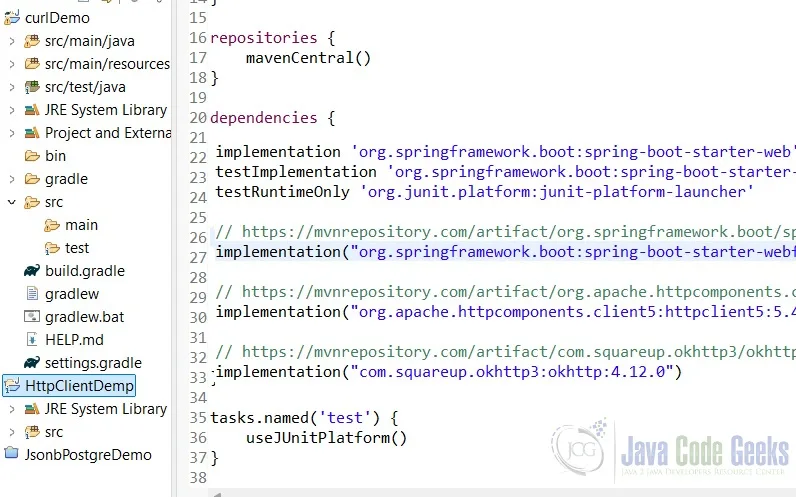796x497 pixels.
Task: Click the Project and External library icon
Action: click(x=32, y=133)
